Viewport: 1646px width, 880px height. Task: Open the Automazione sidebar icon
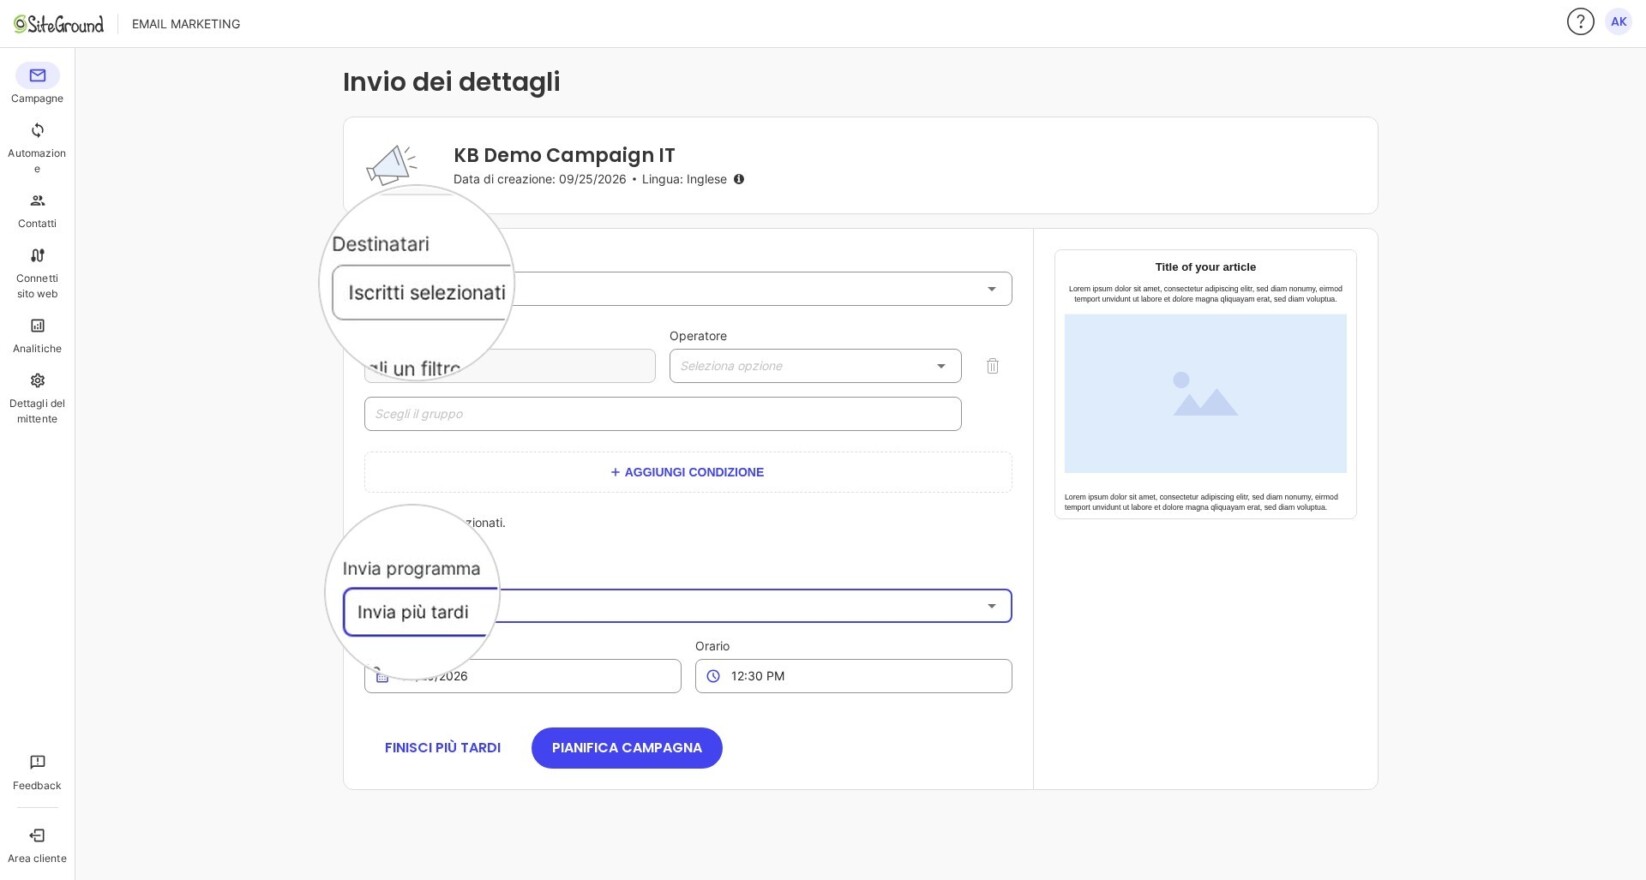[x=37, y=131]
